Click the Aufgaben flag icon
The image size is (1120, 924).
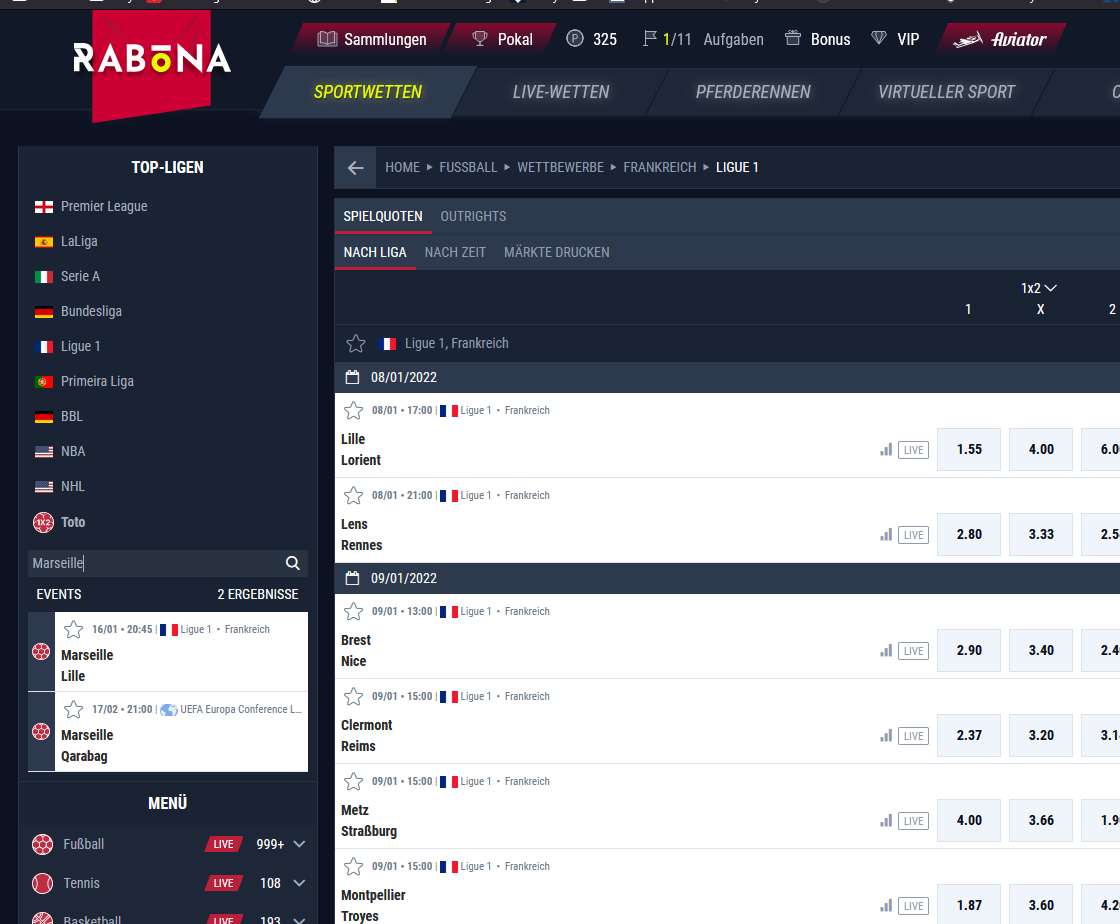click(649, 39)
